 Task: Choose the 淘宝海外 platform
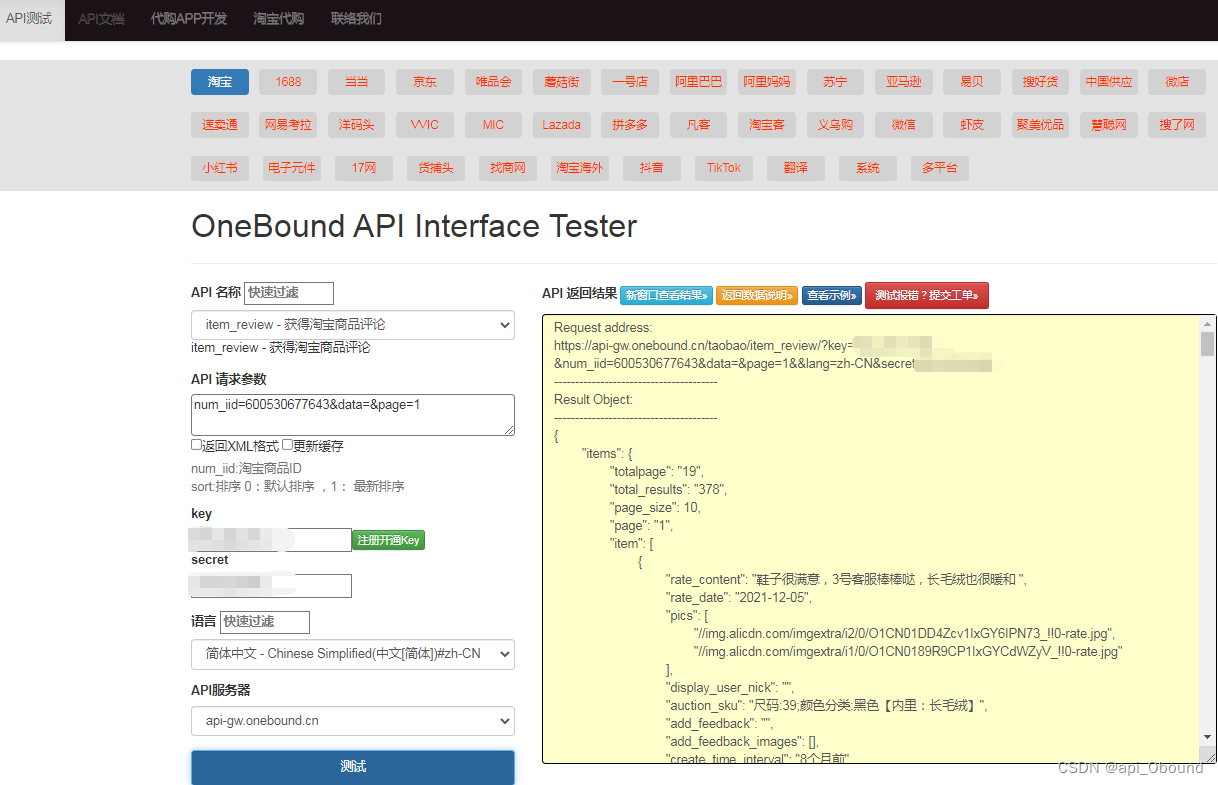[580, 168]
